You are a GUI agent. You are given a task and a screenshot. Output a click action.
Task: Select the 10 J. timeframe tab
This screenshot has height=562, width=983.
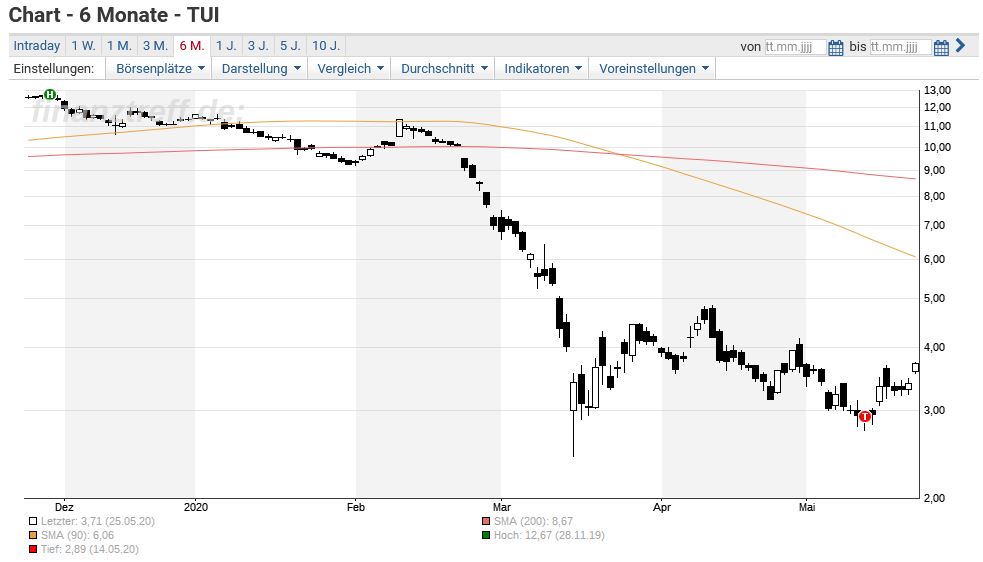tap(326, 46)
